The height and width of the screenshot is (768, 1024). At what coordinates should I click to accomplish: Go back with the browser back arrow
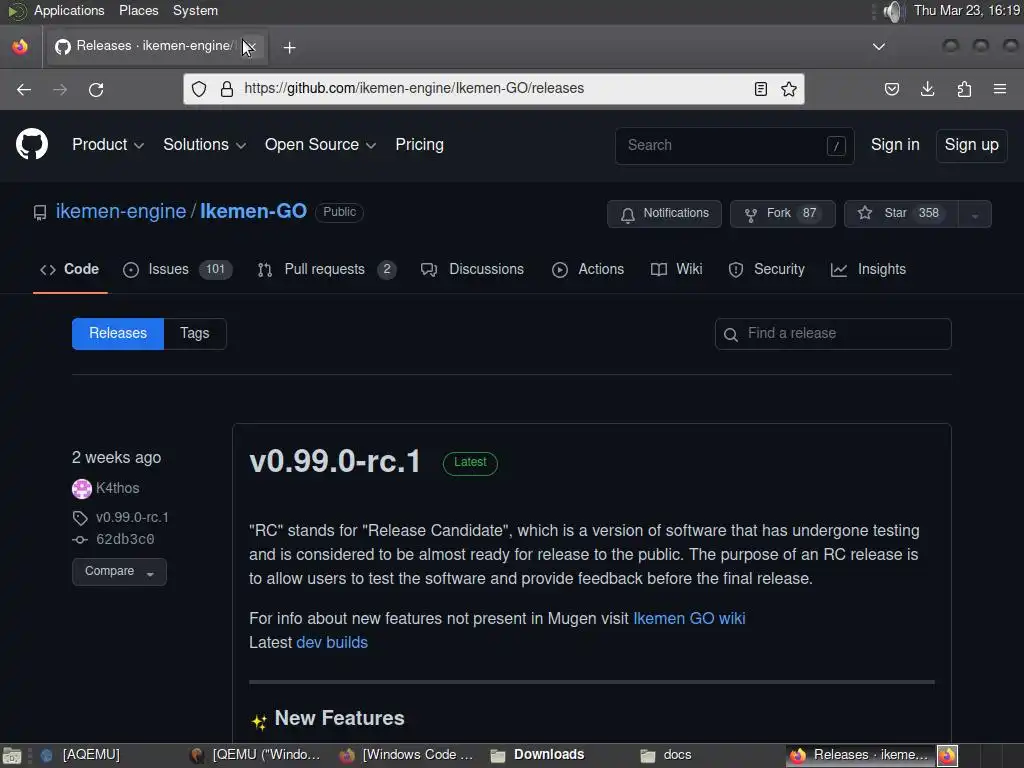24,89
